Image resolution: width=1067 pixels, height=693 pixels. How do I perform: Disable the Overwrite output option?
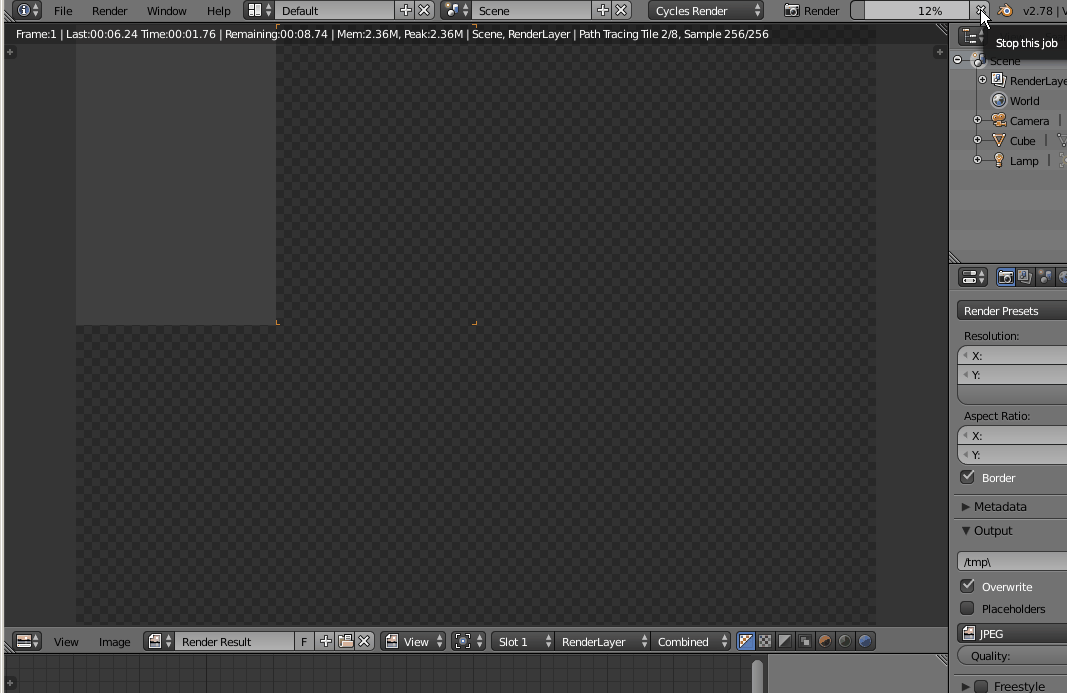click(968, 585)
